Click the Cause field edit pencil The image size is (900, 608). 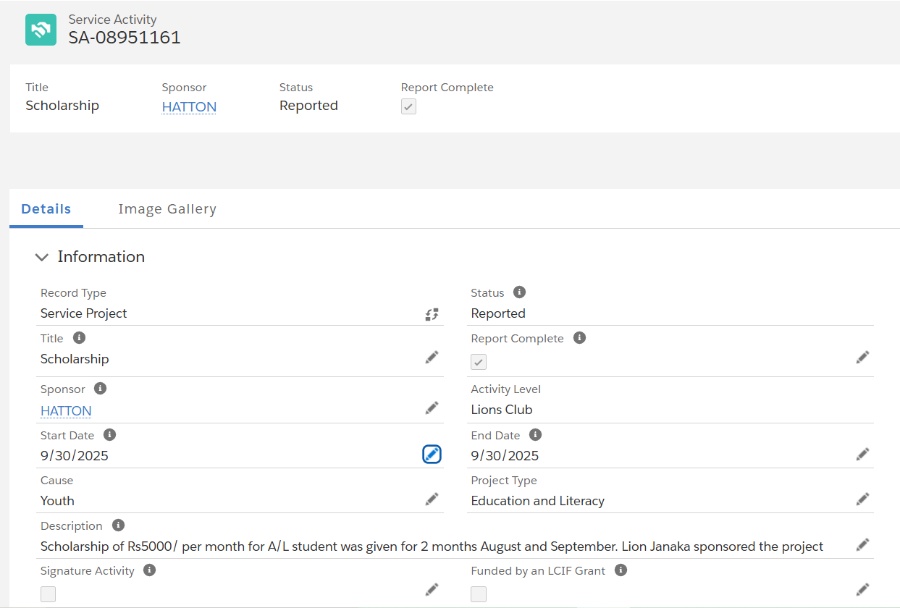point(432,499)
